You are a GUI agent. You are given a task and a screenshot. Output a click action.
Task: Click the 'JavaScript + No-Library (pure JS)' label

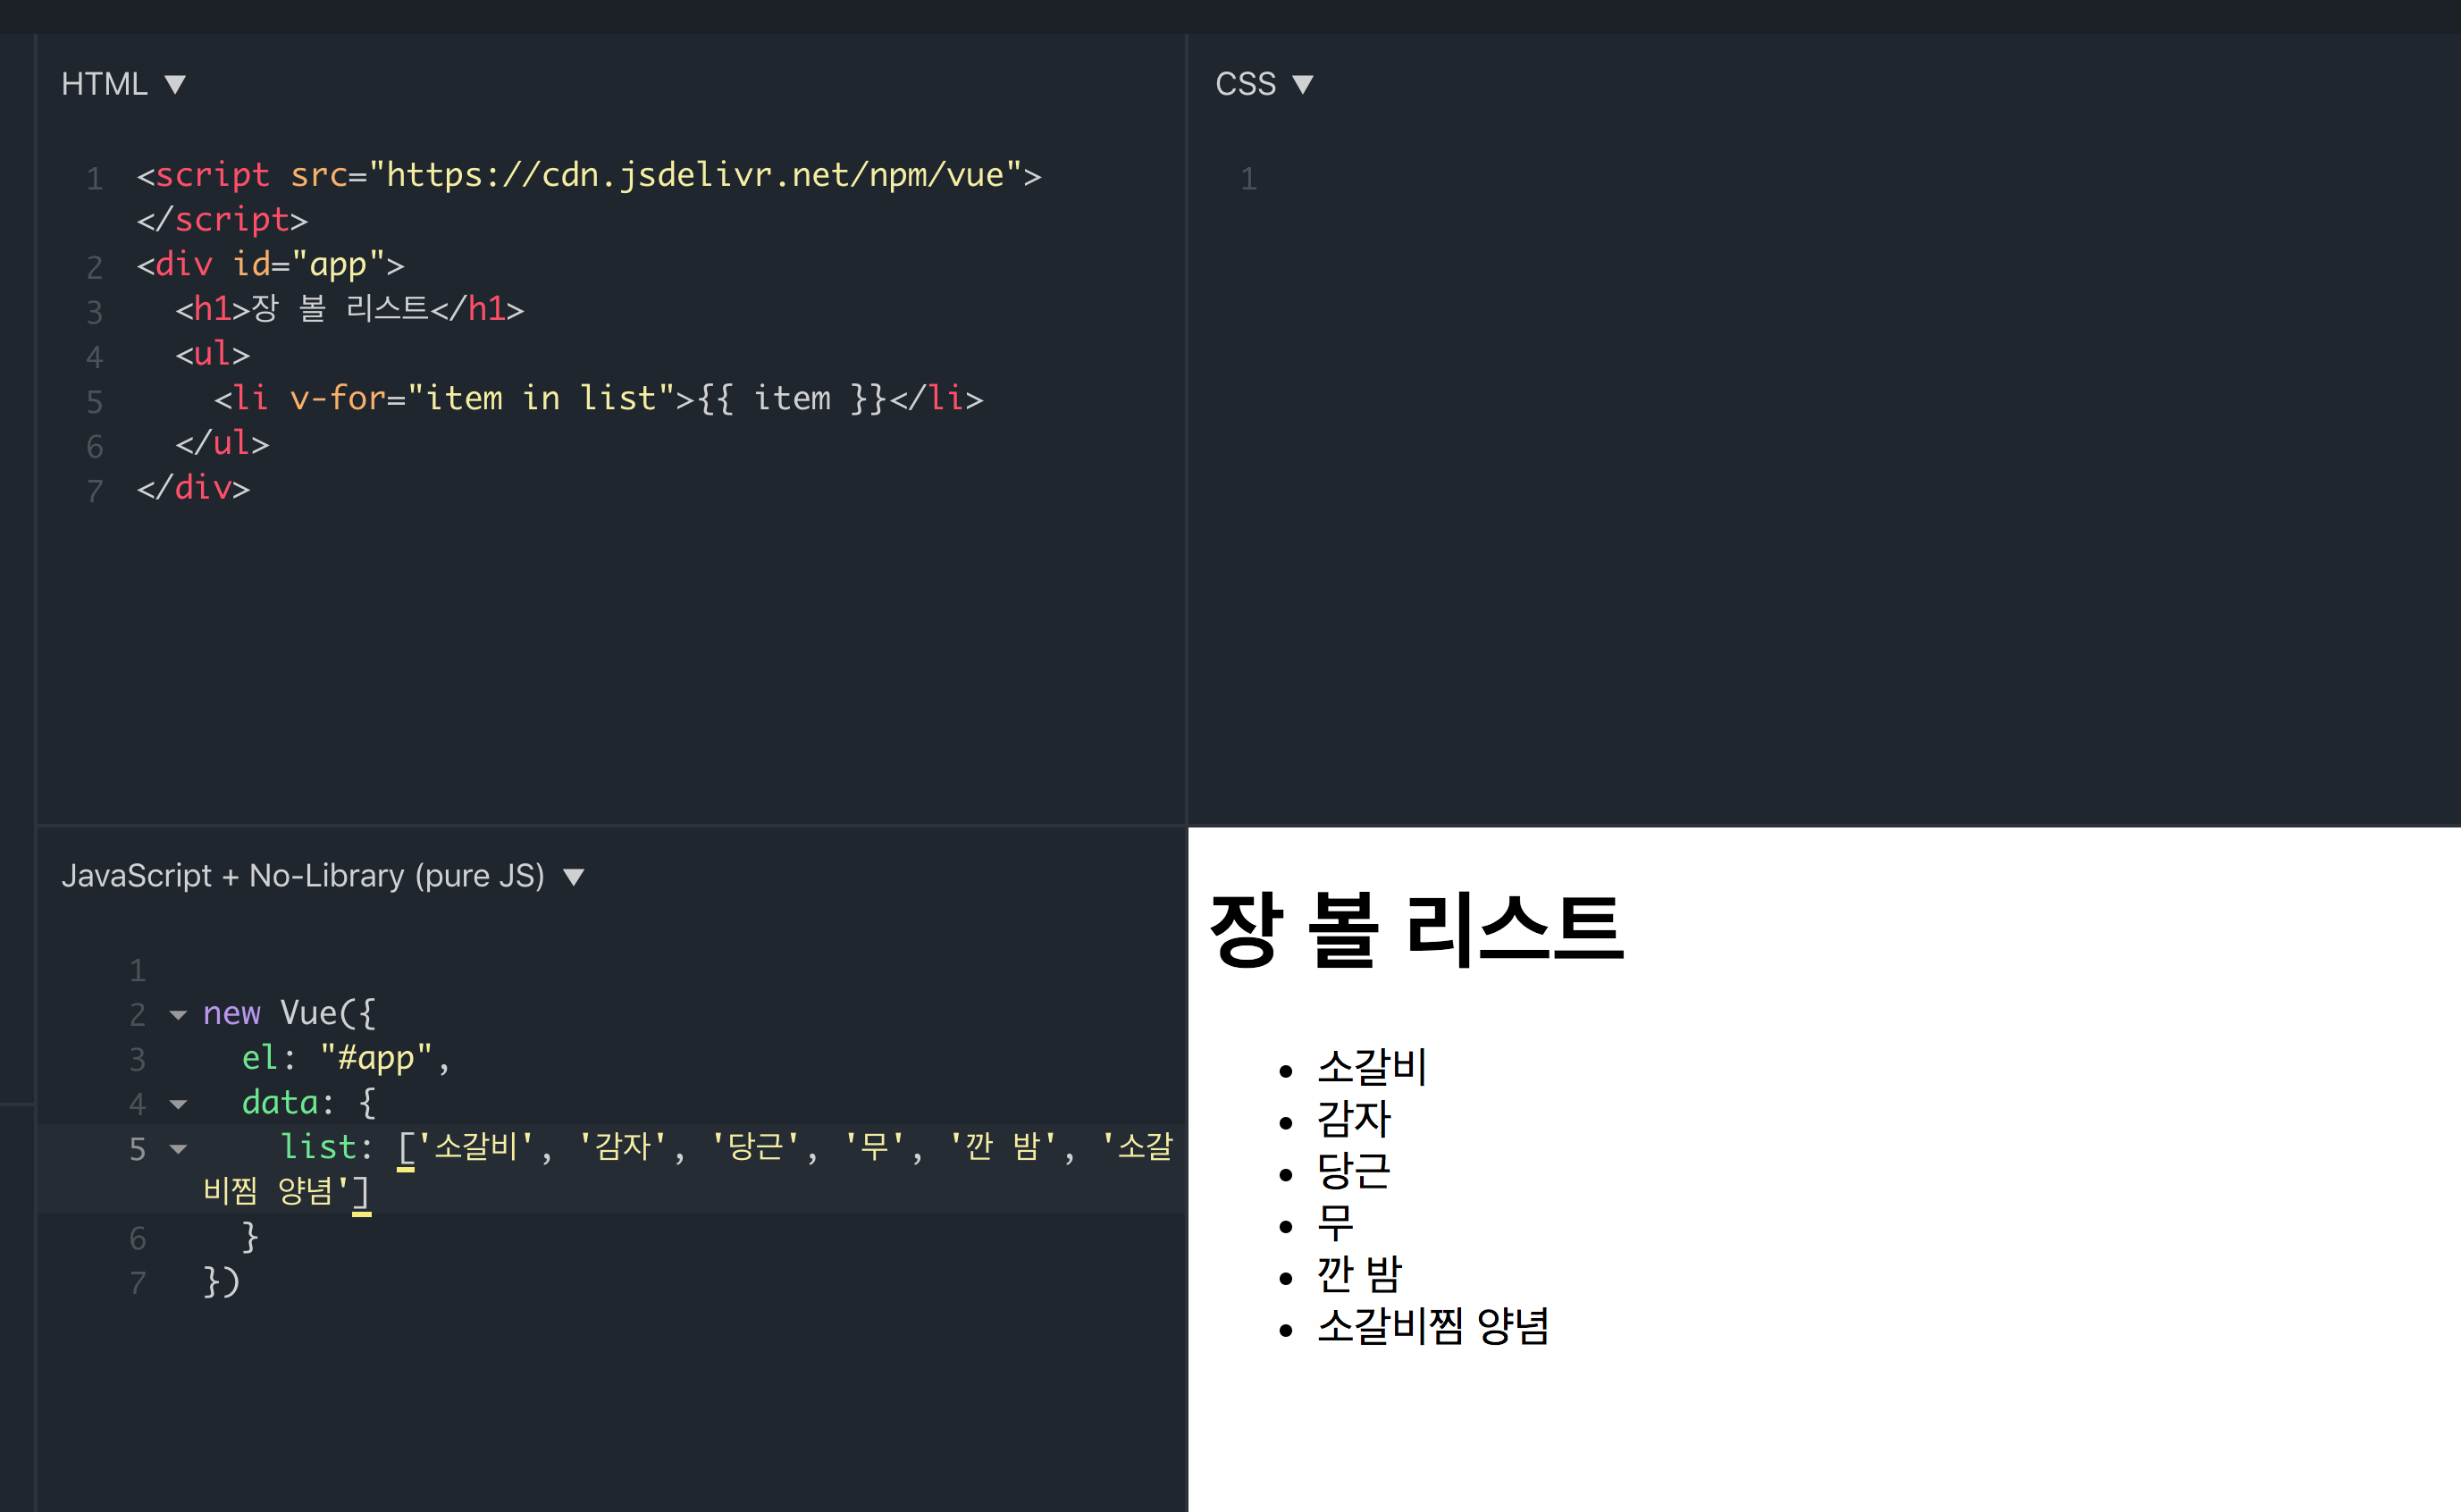click(x=303, y=876)
